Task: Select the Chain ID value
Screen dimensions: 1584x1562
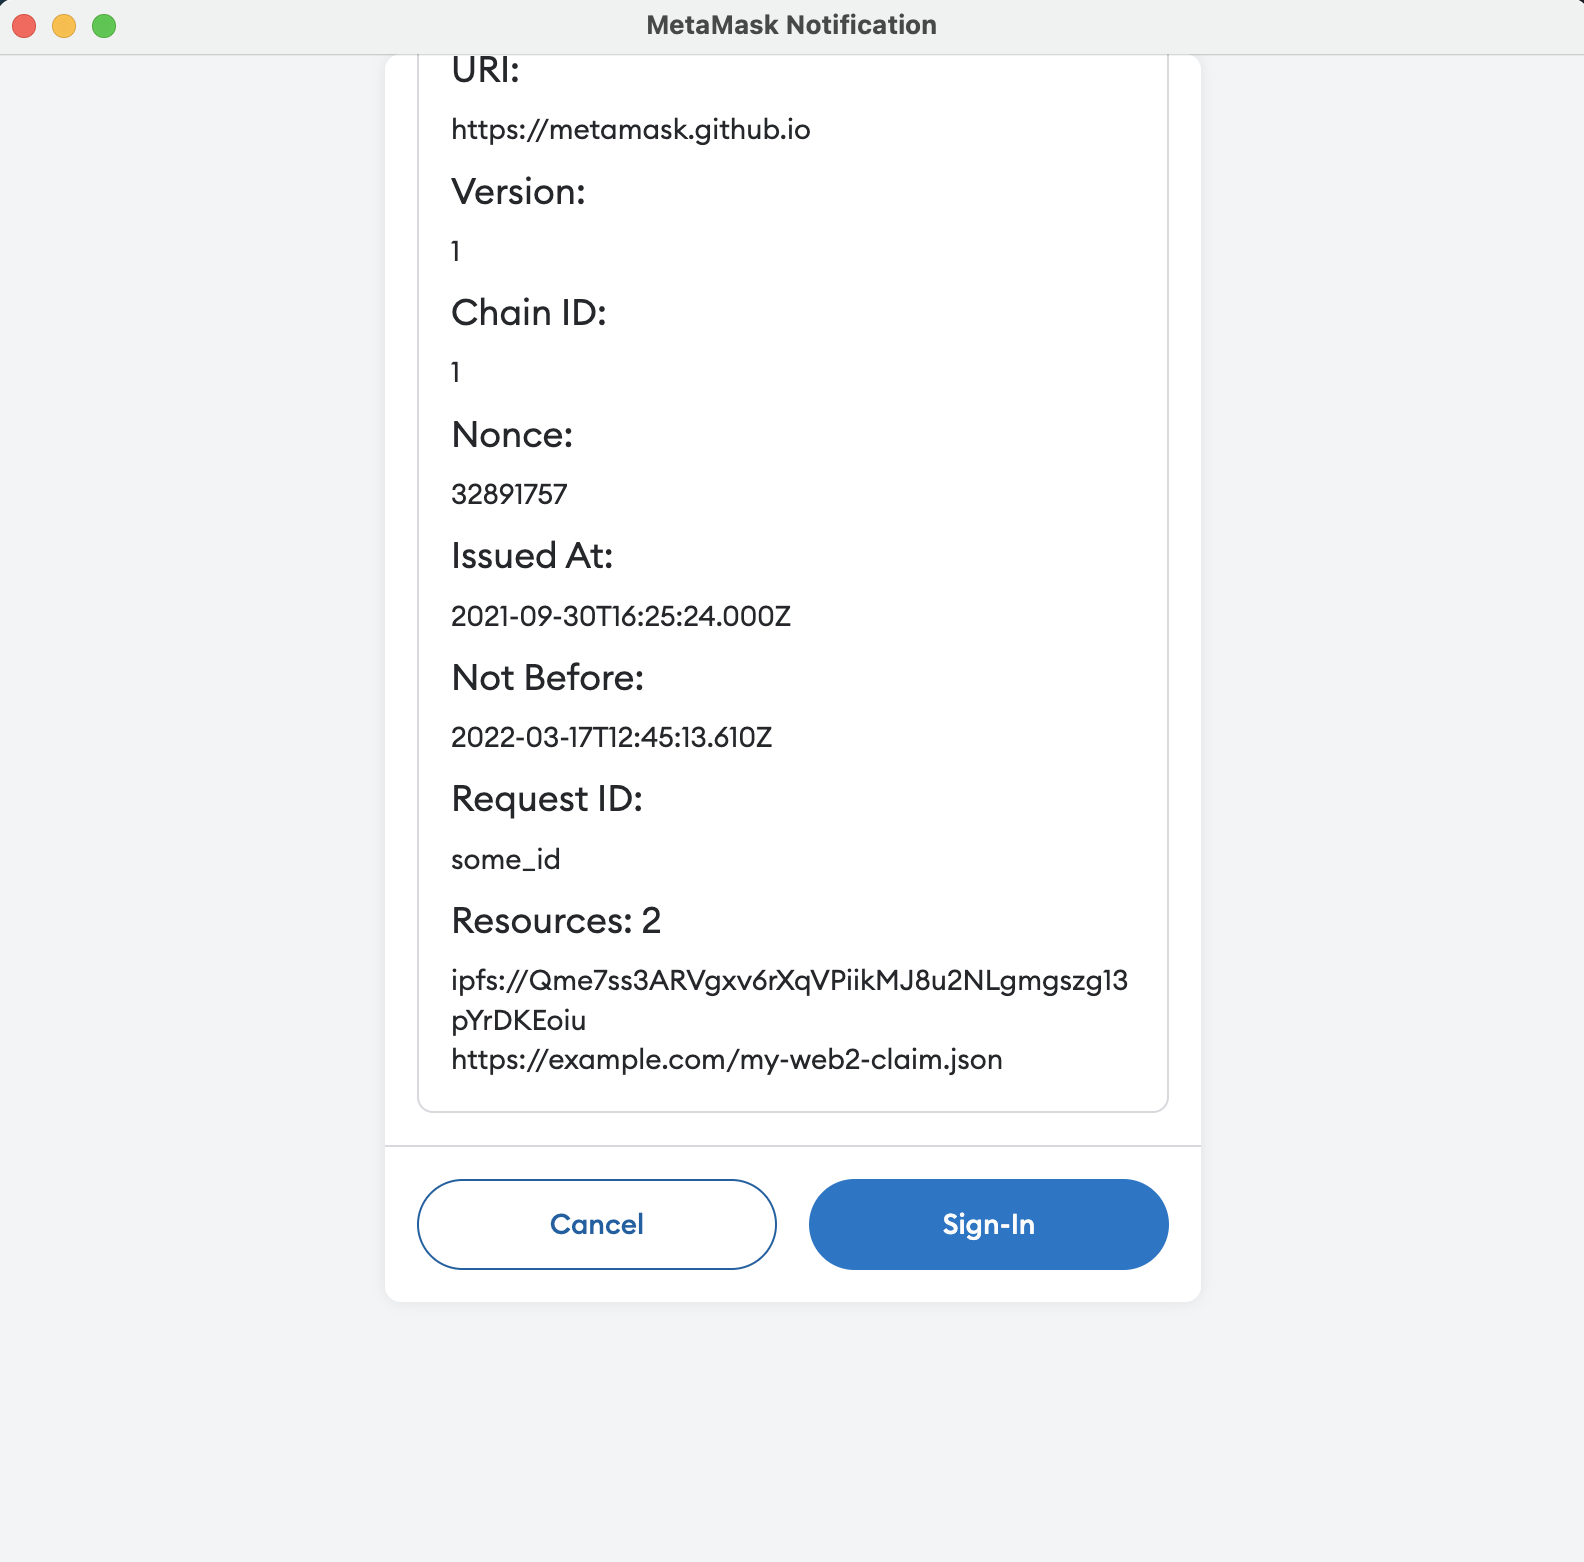Action: pyautogui.click(x=455, y=371)
